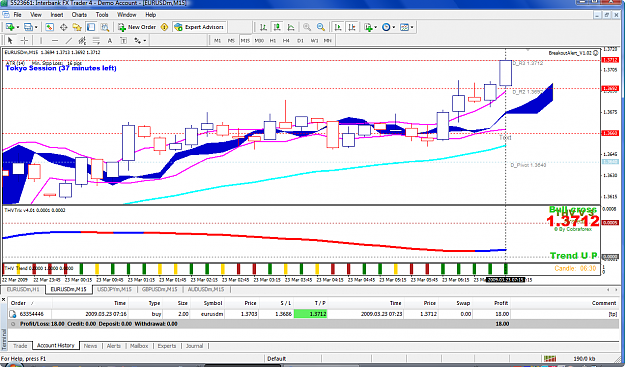This screenshot has width=625, height=367.
Task: Click the Periods clock icon
Action: click(386, 27)
